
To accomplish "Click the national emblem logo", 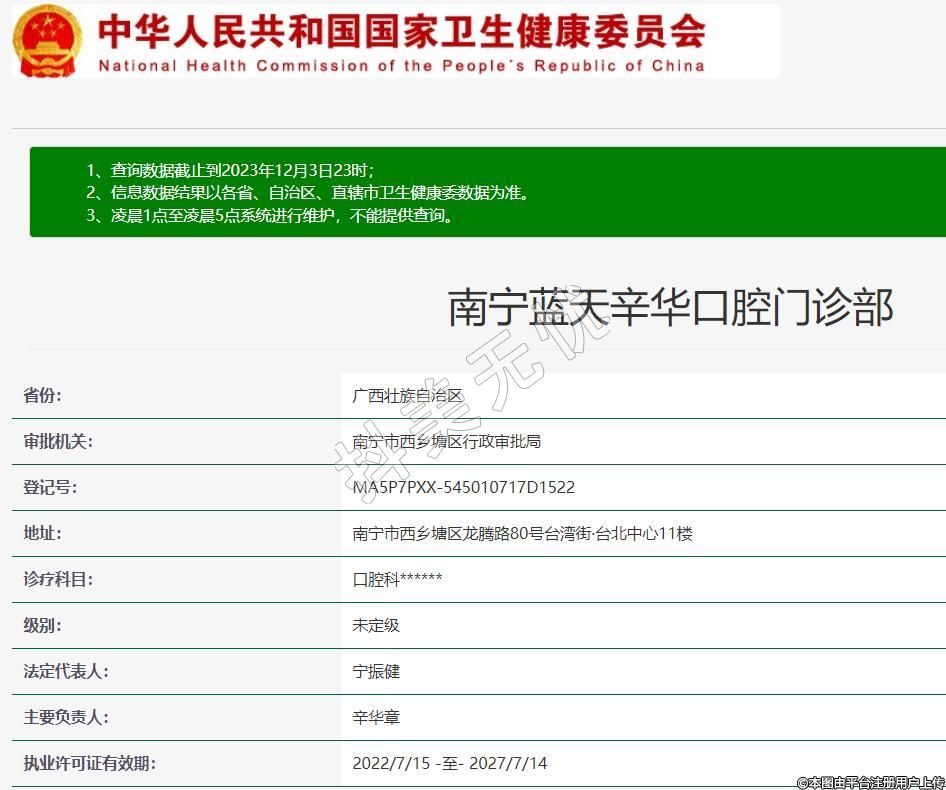I will (49, 40).
